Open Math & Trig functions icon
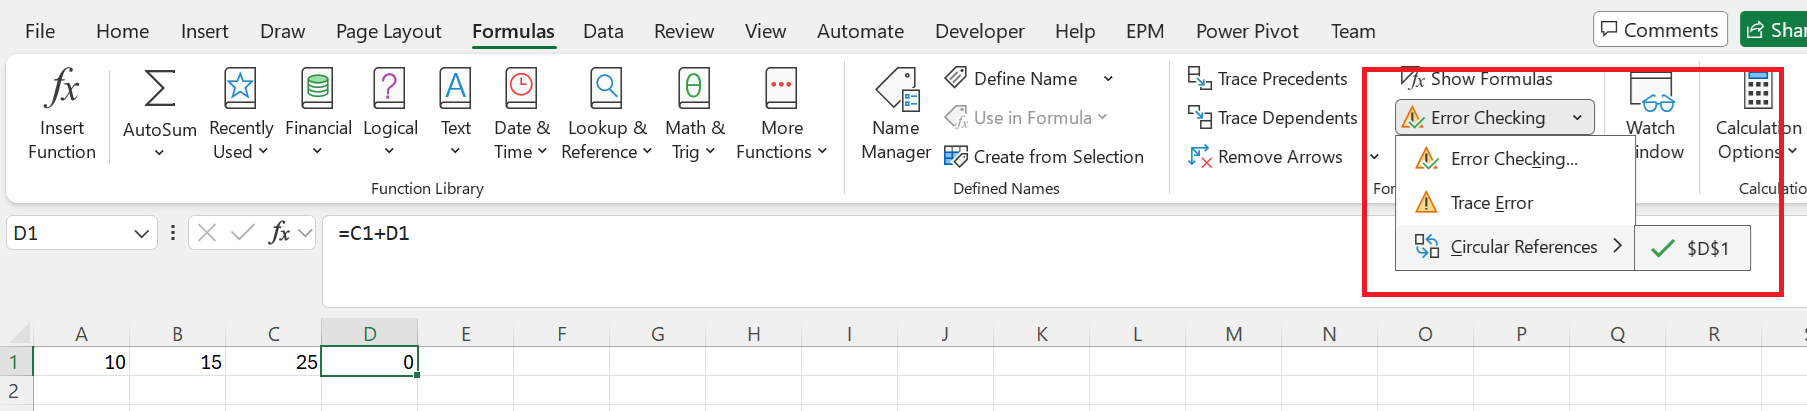Image resolution: width=1807 pixels, height=411 pixels. [x=694, y=88]
